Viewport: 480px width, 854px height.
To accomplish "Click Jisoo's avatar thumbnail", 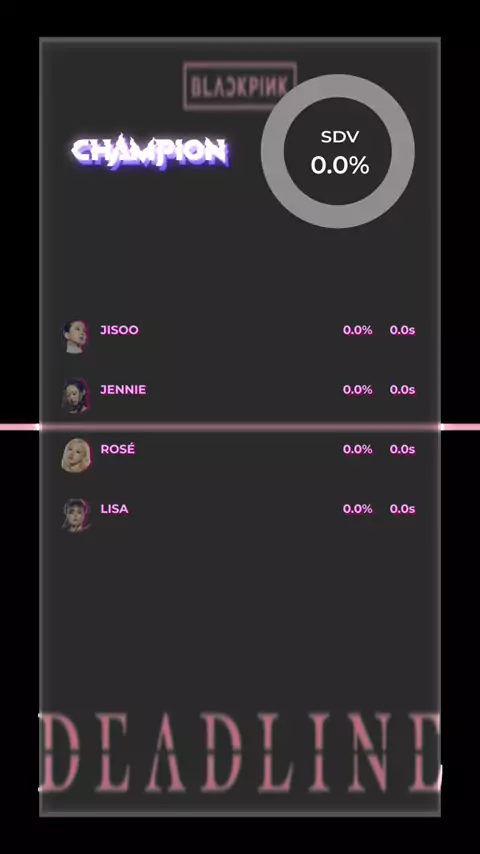I will coord(75,337).
